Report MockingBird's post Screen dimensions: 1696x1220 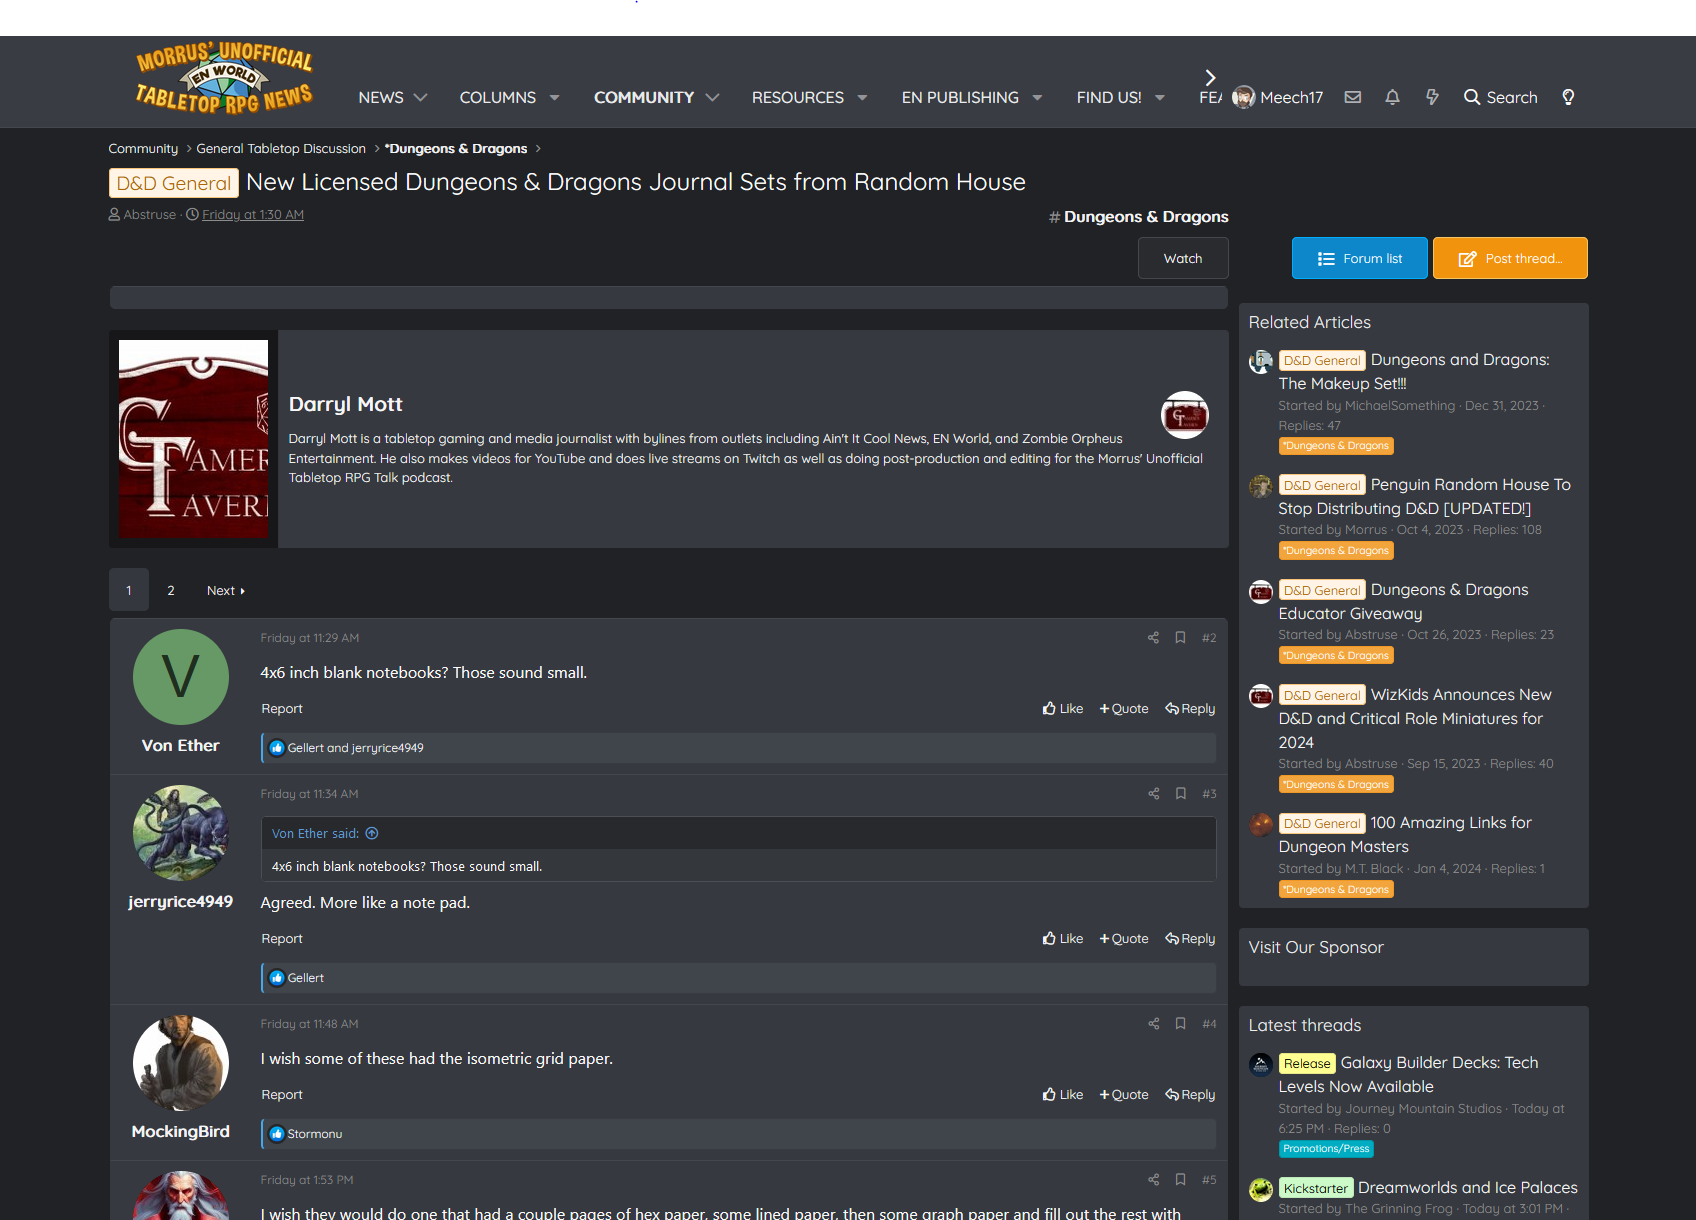coord(282,1095)
